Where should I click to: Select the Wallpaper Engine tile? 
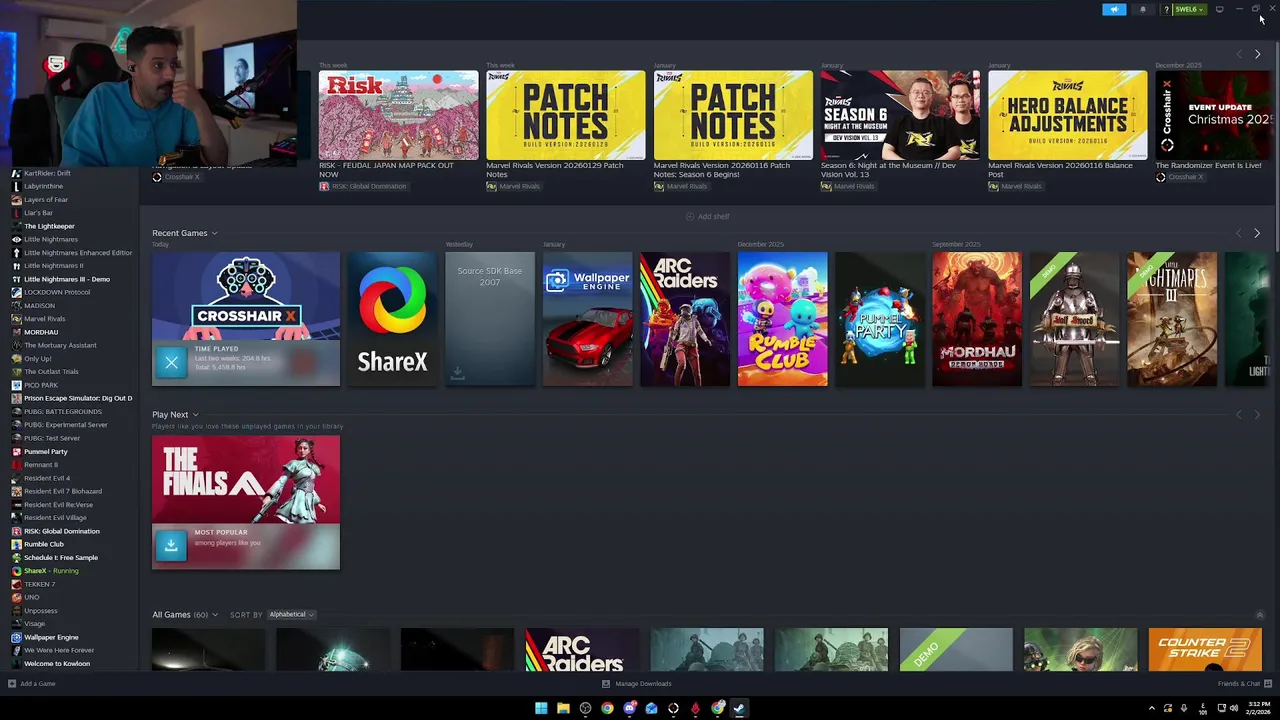tap(587, 318)
